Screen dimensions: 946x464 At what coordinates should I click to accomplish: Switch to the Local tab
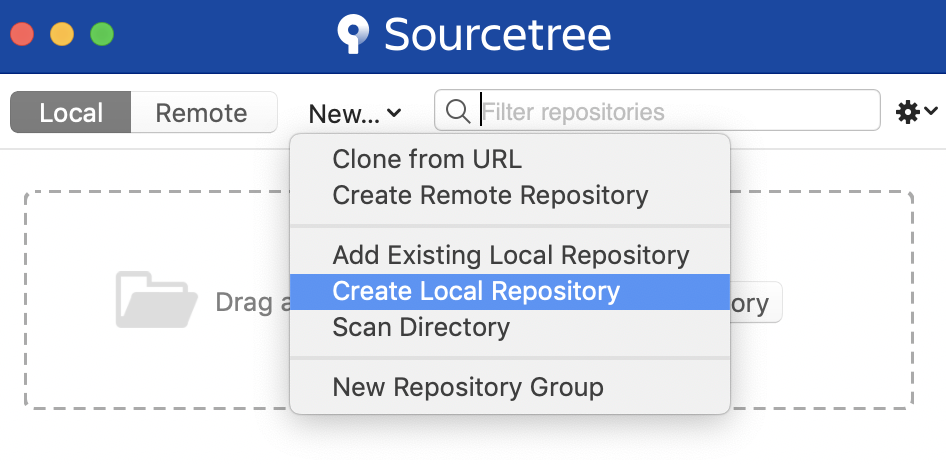click(71, 112)
